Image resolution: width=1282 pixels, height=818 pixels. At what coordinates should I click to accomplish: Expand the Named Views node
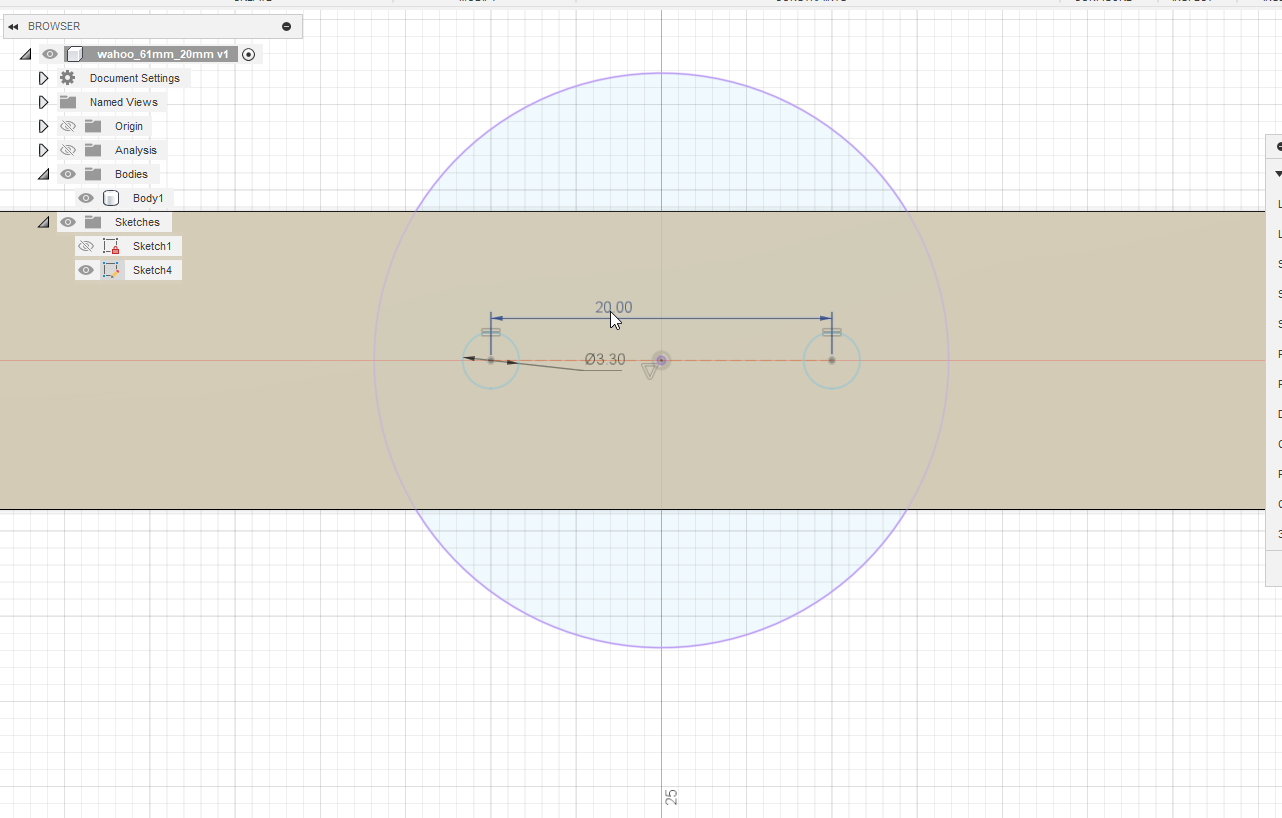point(43,102)
